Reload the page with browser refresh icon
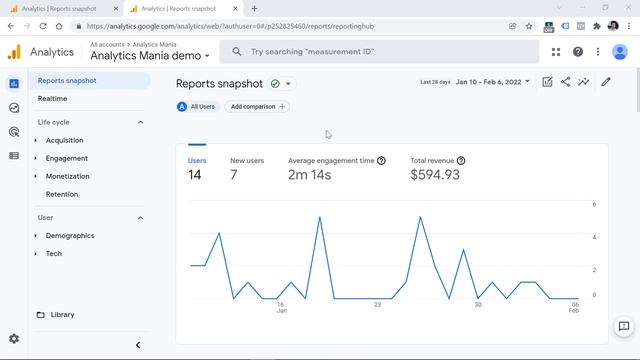Screen dimensions: 640x360 [x=43, y=26]
